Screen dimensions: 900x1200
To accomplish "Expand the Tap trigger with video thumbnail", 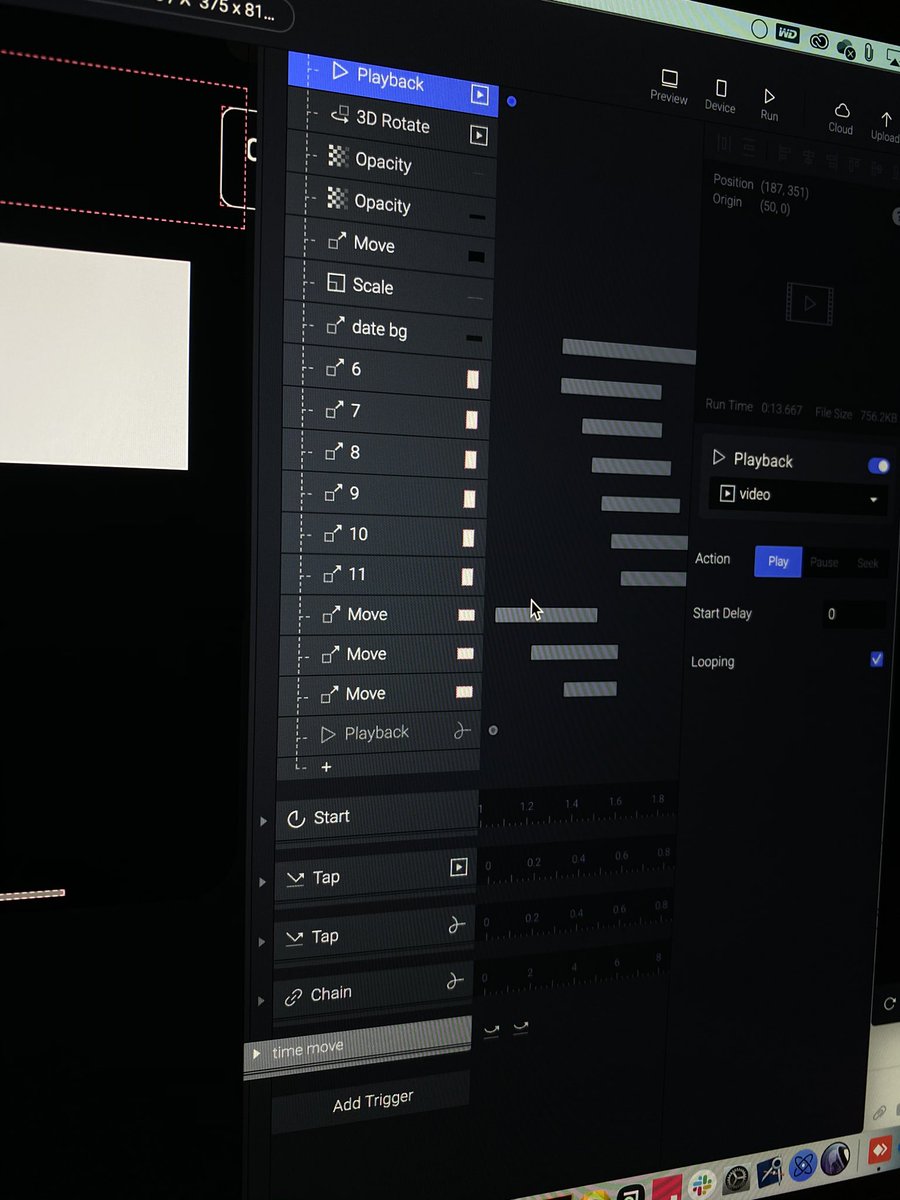I will tap(264, 882).
